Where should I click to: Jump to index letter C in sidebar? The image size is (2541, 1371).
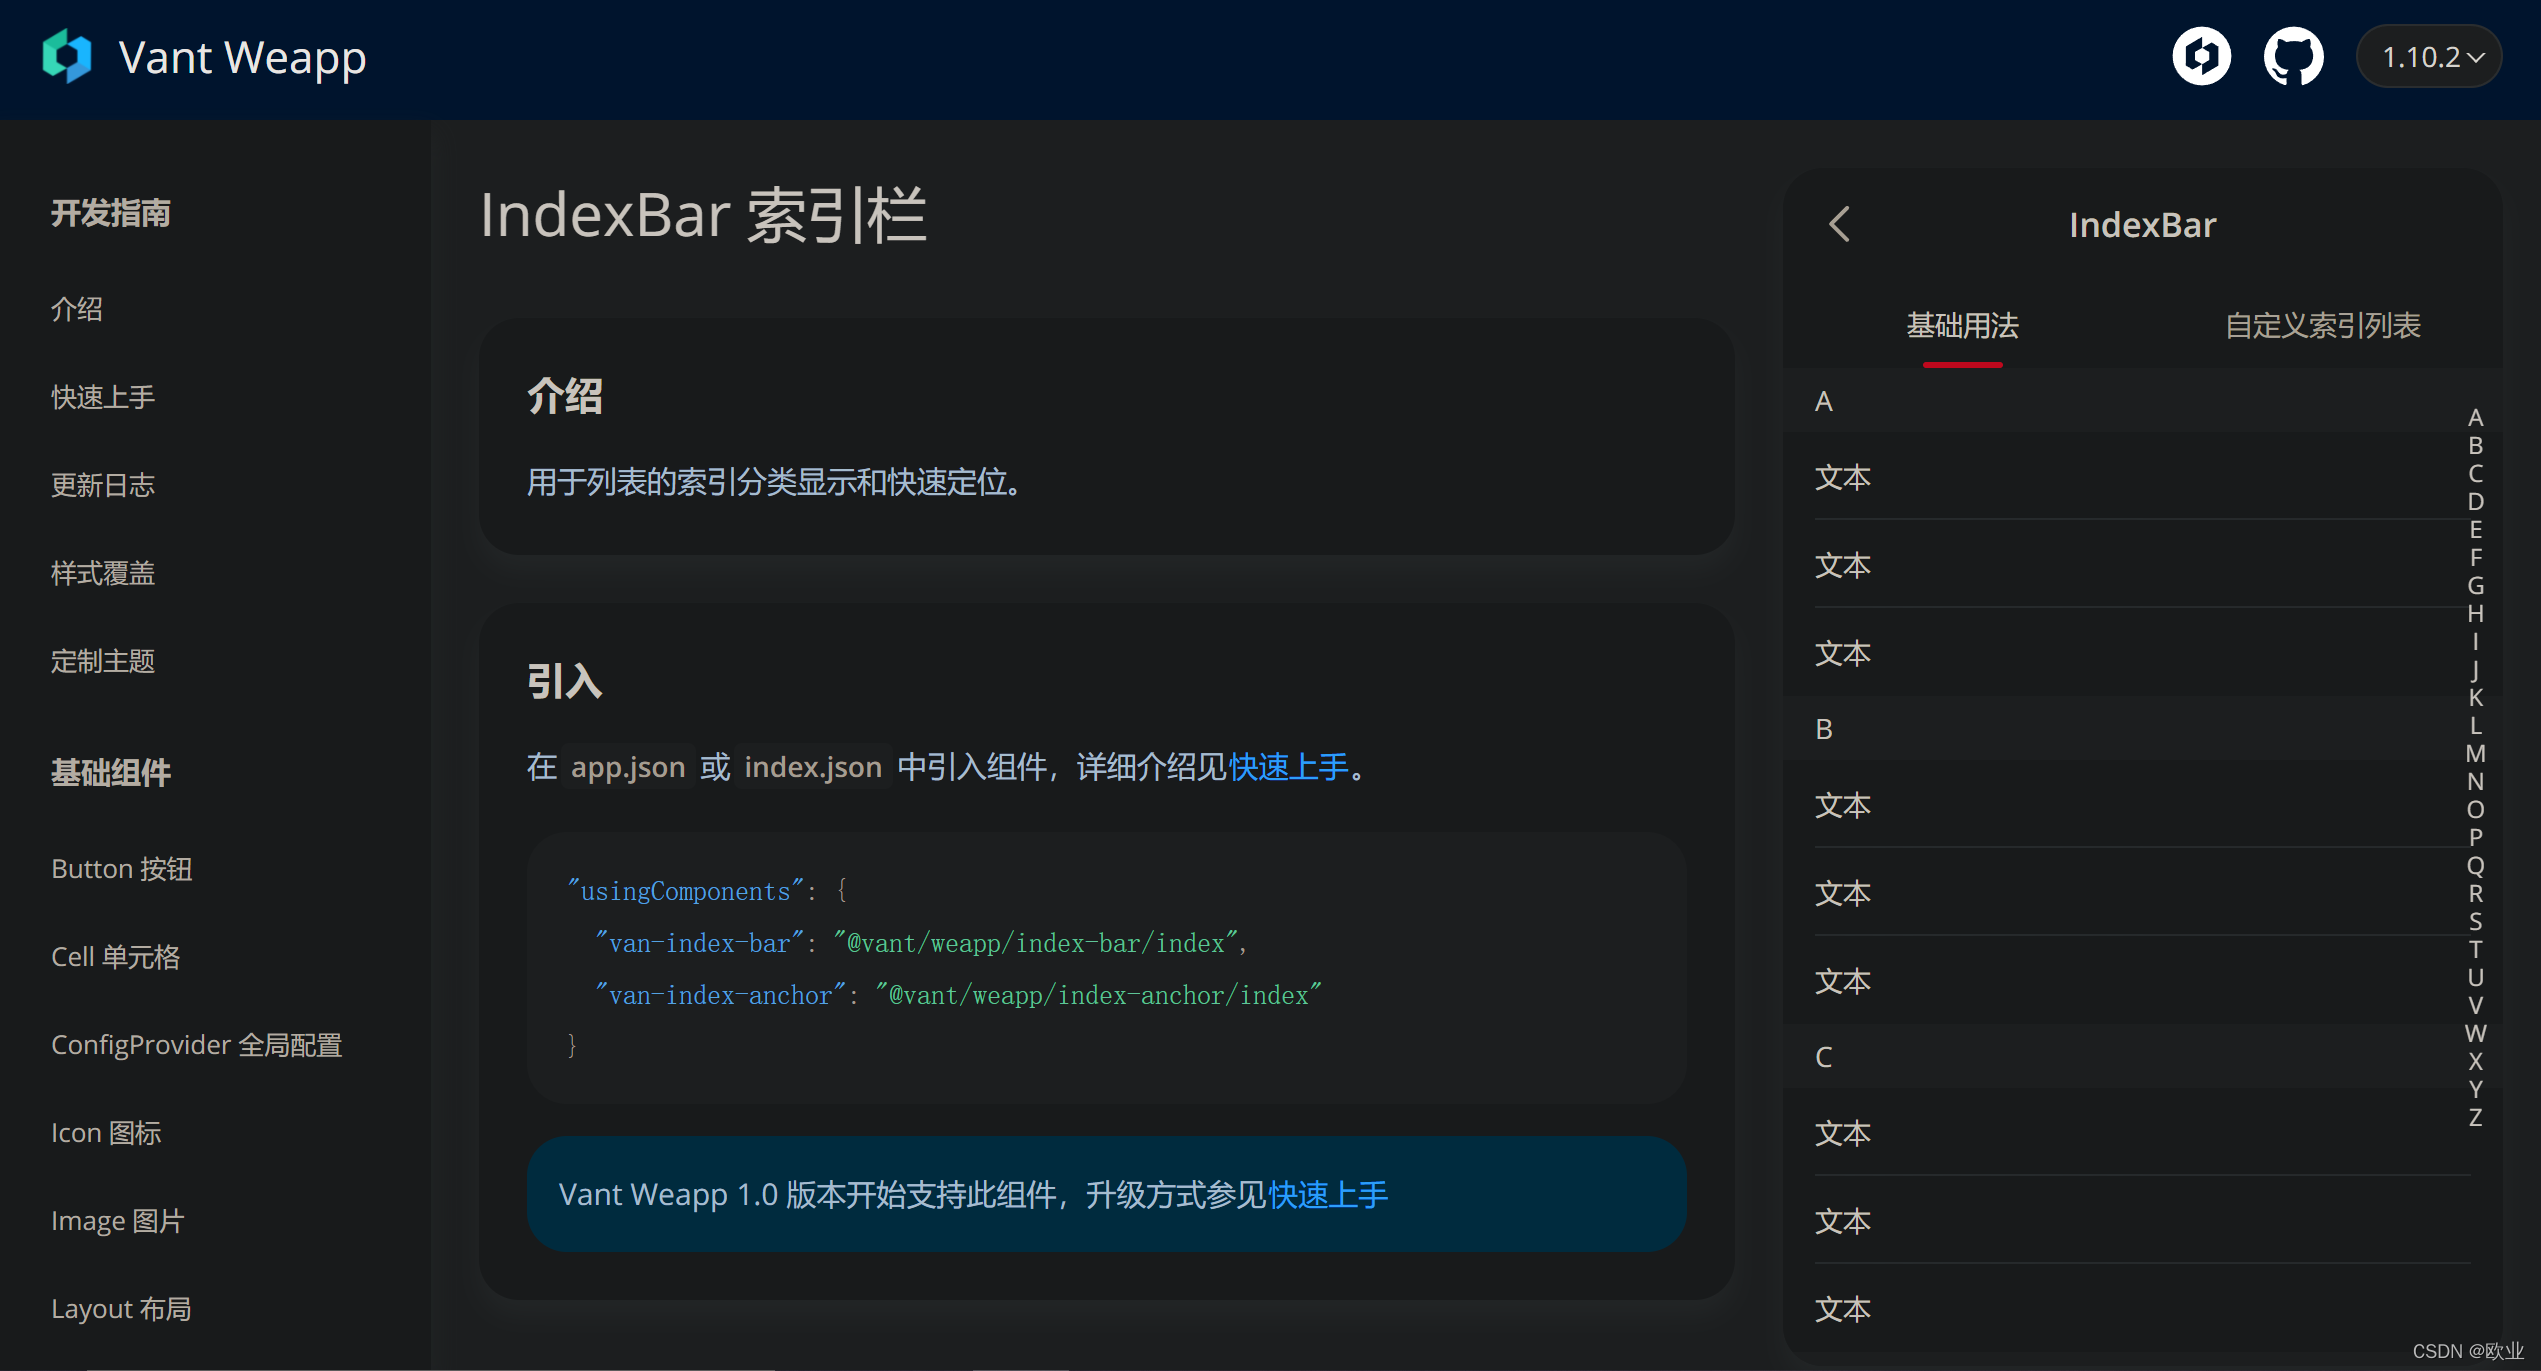click(x=2475, y=474)
